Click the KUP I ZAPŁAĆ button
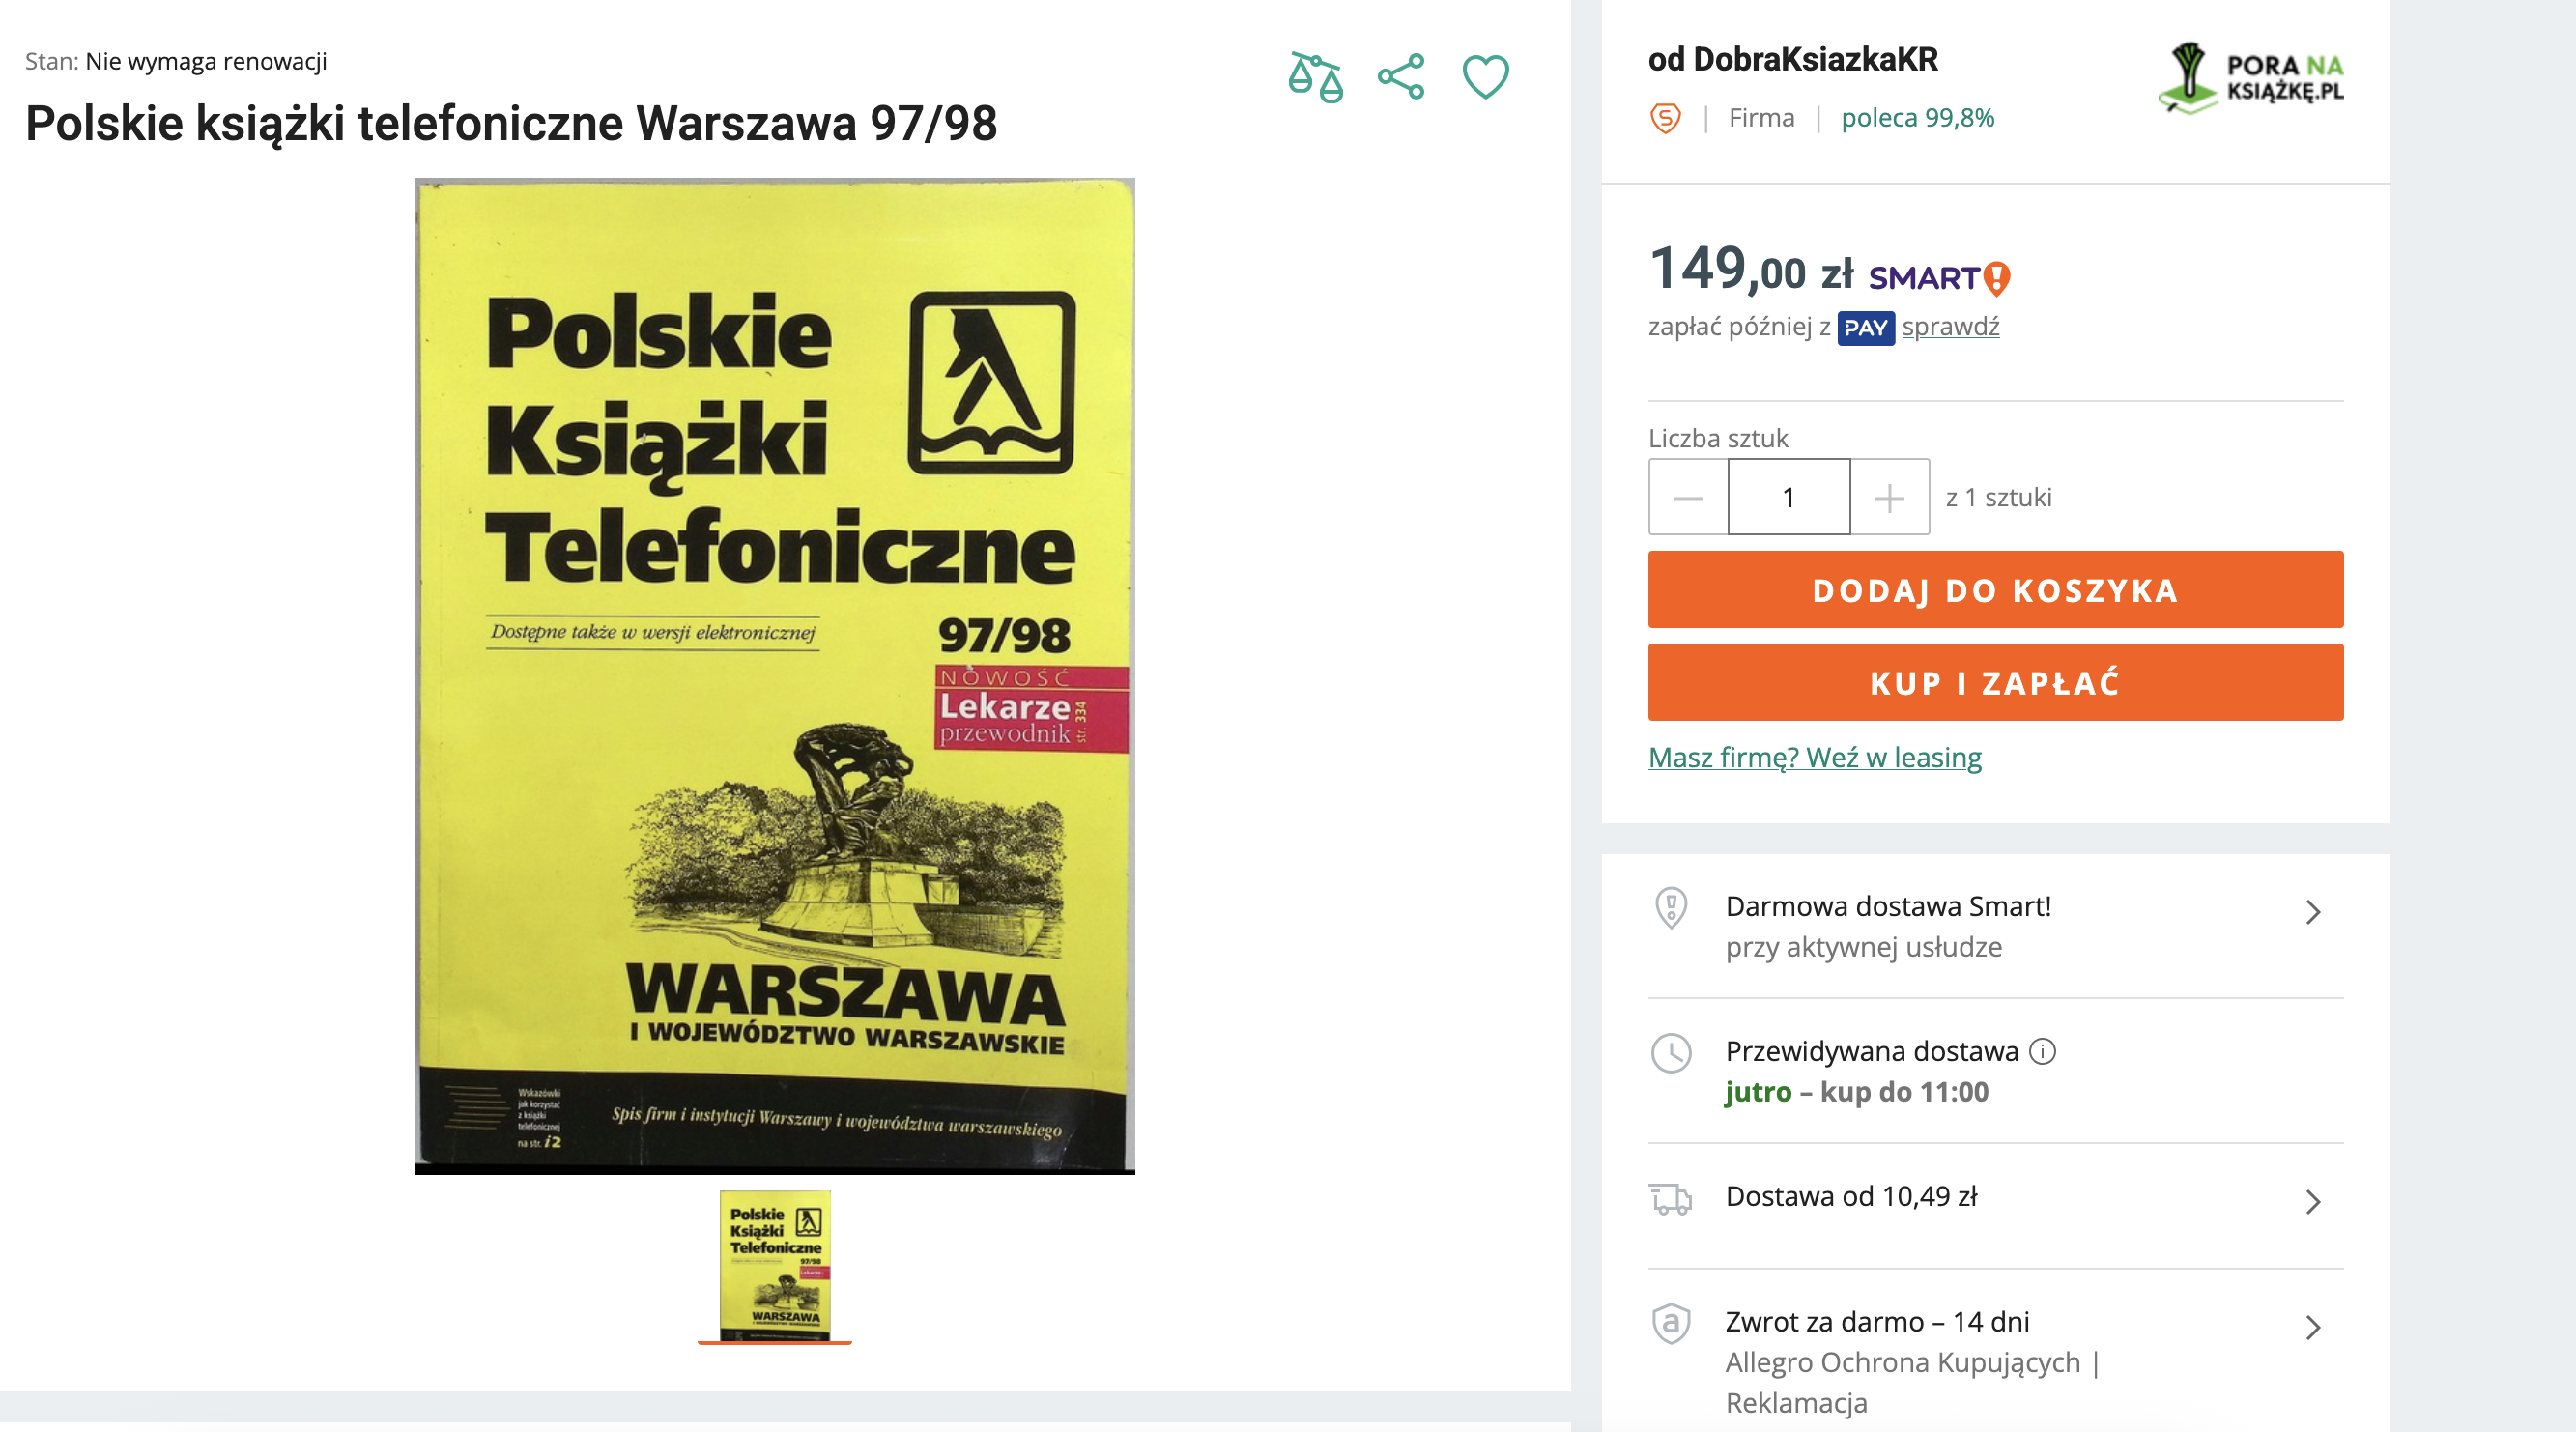This screenshot has width=2576, height=1432. coord(1995,682)
